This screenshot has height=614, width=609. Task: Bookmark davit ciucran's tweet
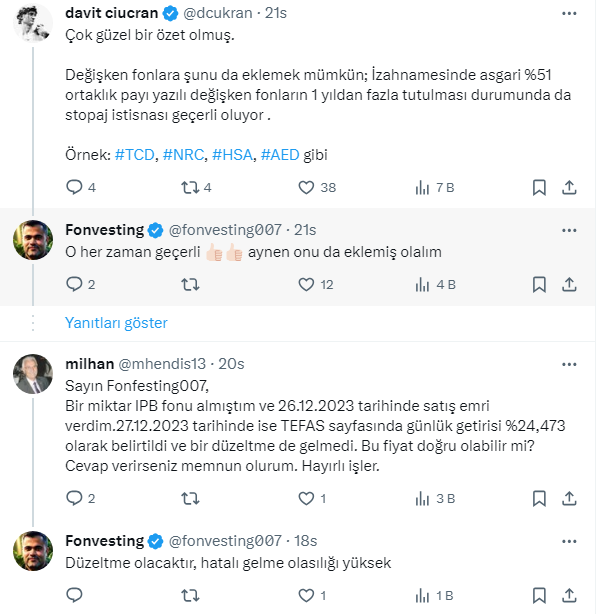pos(539,187)
